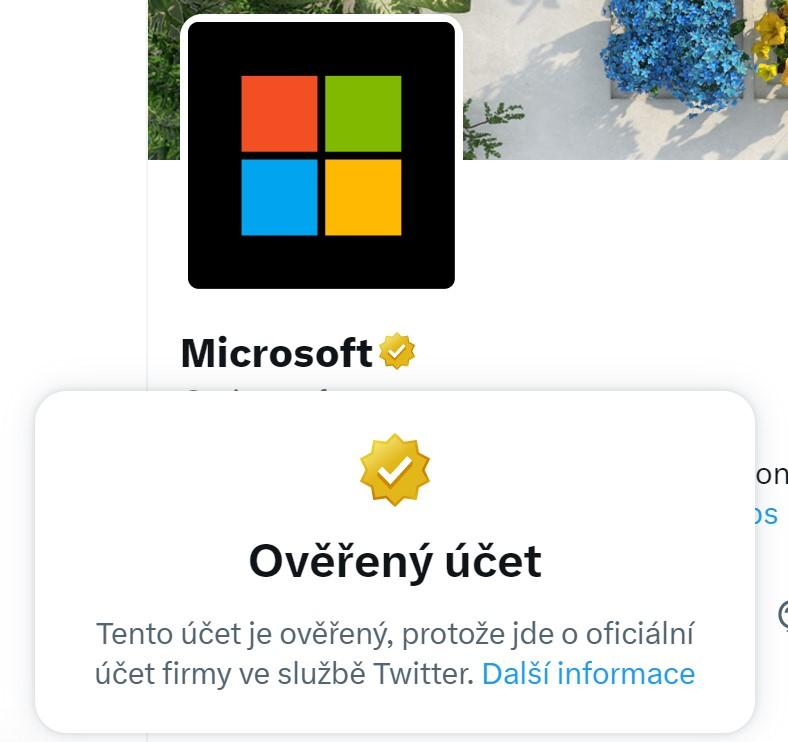
Task: Click the cut-off circular icon at right edge
Action: 783,614
